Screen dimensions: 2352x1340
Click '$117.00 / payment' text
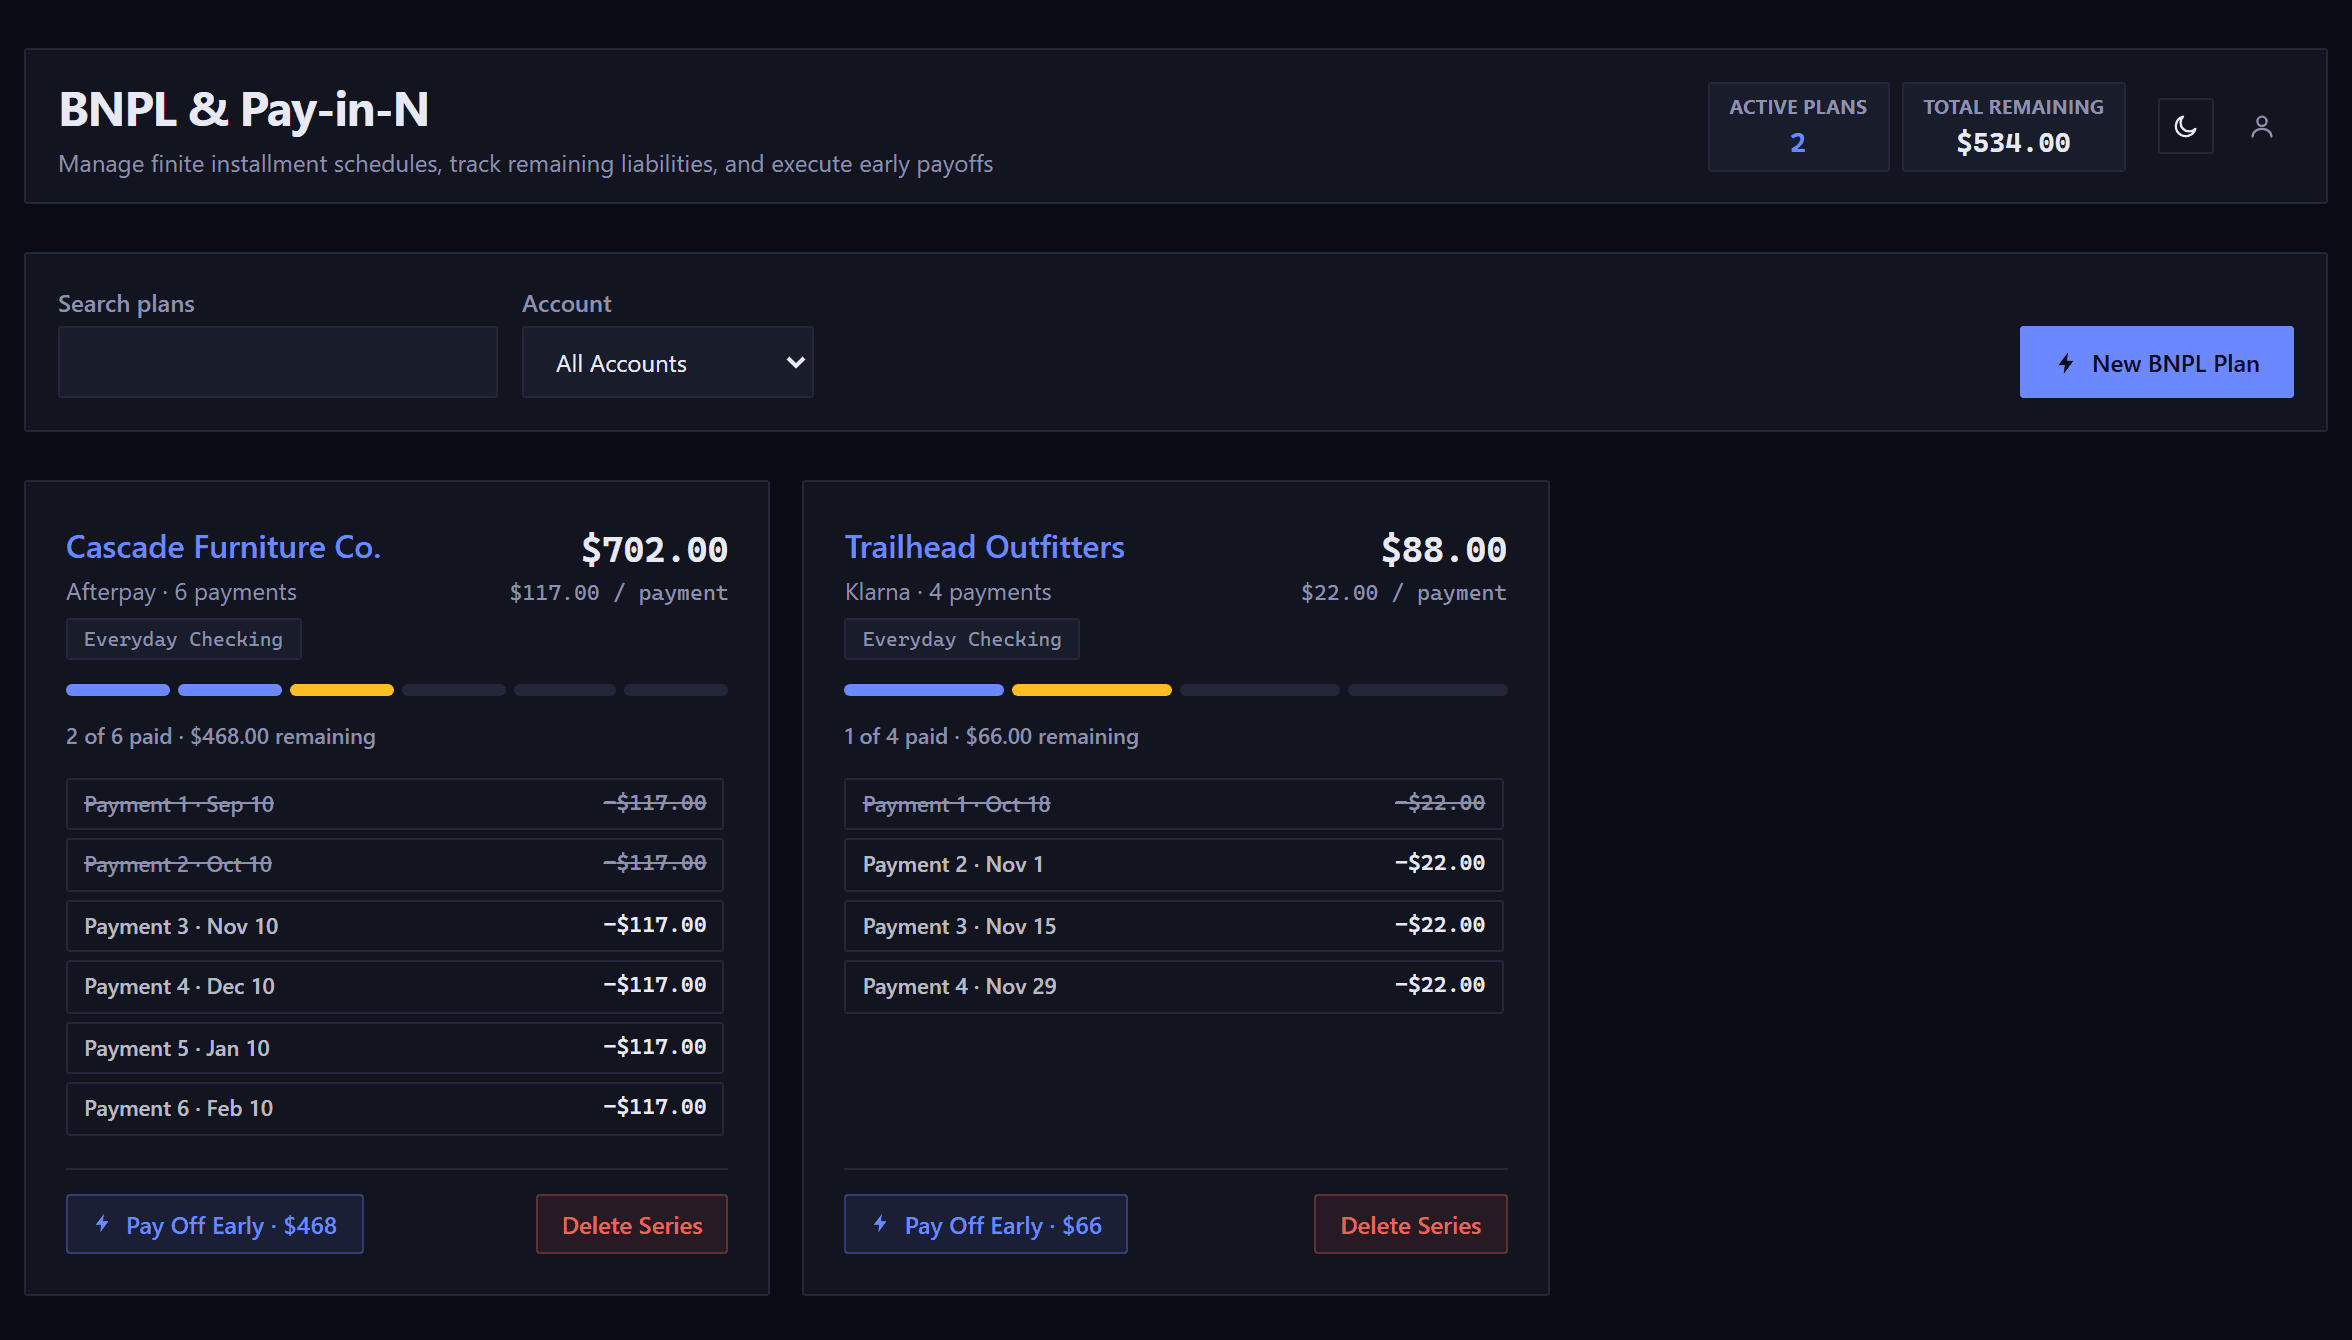[618, 592]
